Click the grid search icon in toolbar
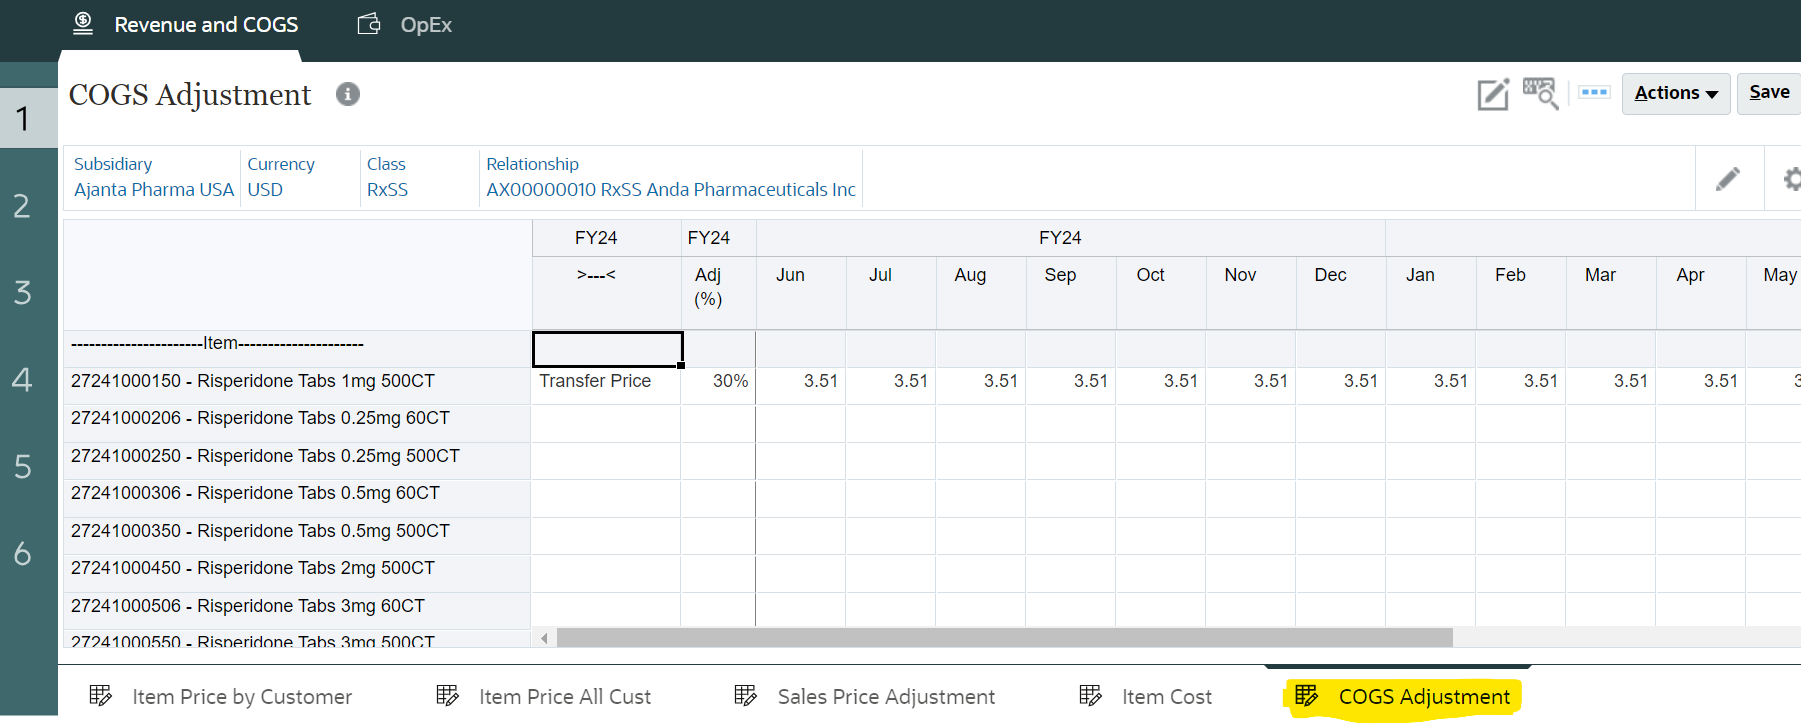 [x=1540, y=93]
